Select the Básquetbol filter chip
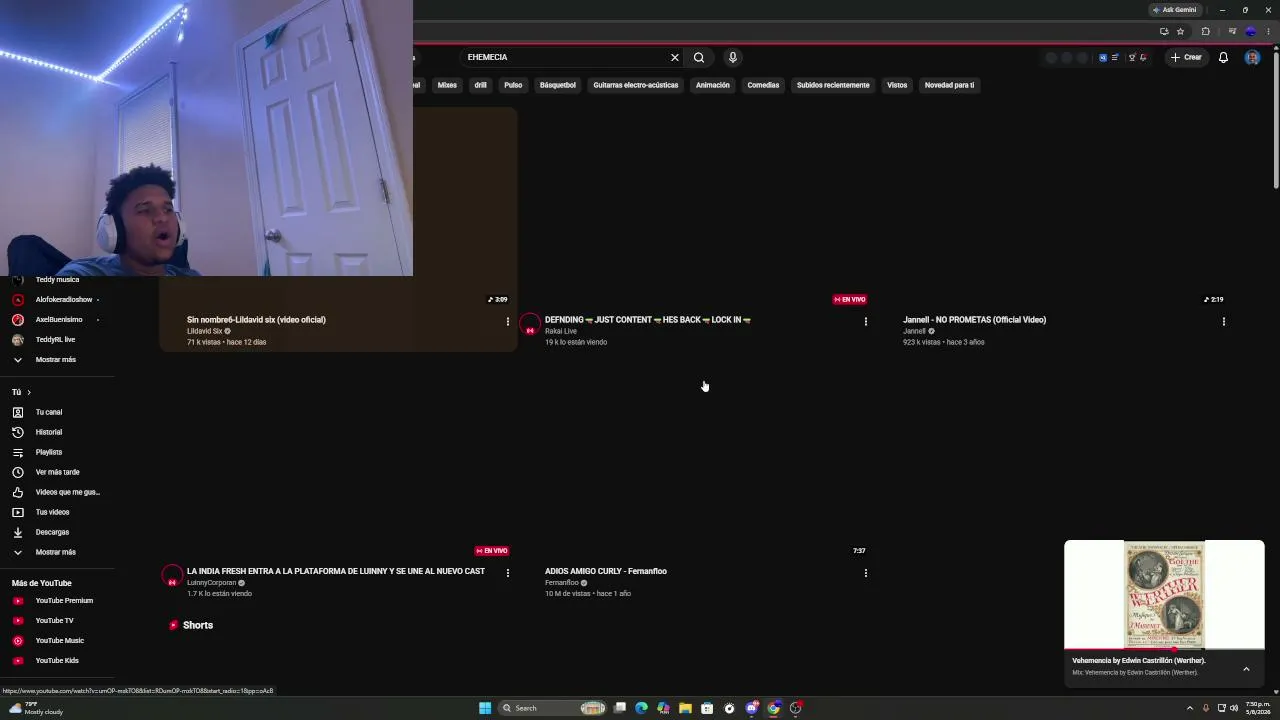Screen dimensions: 1280x720 point(558,85)
